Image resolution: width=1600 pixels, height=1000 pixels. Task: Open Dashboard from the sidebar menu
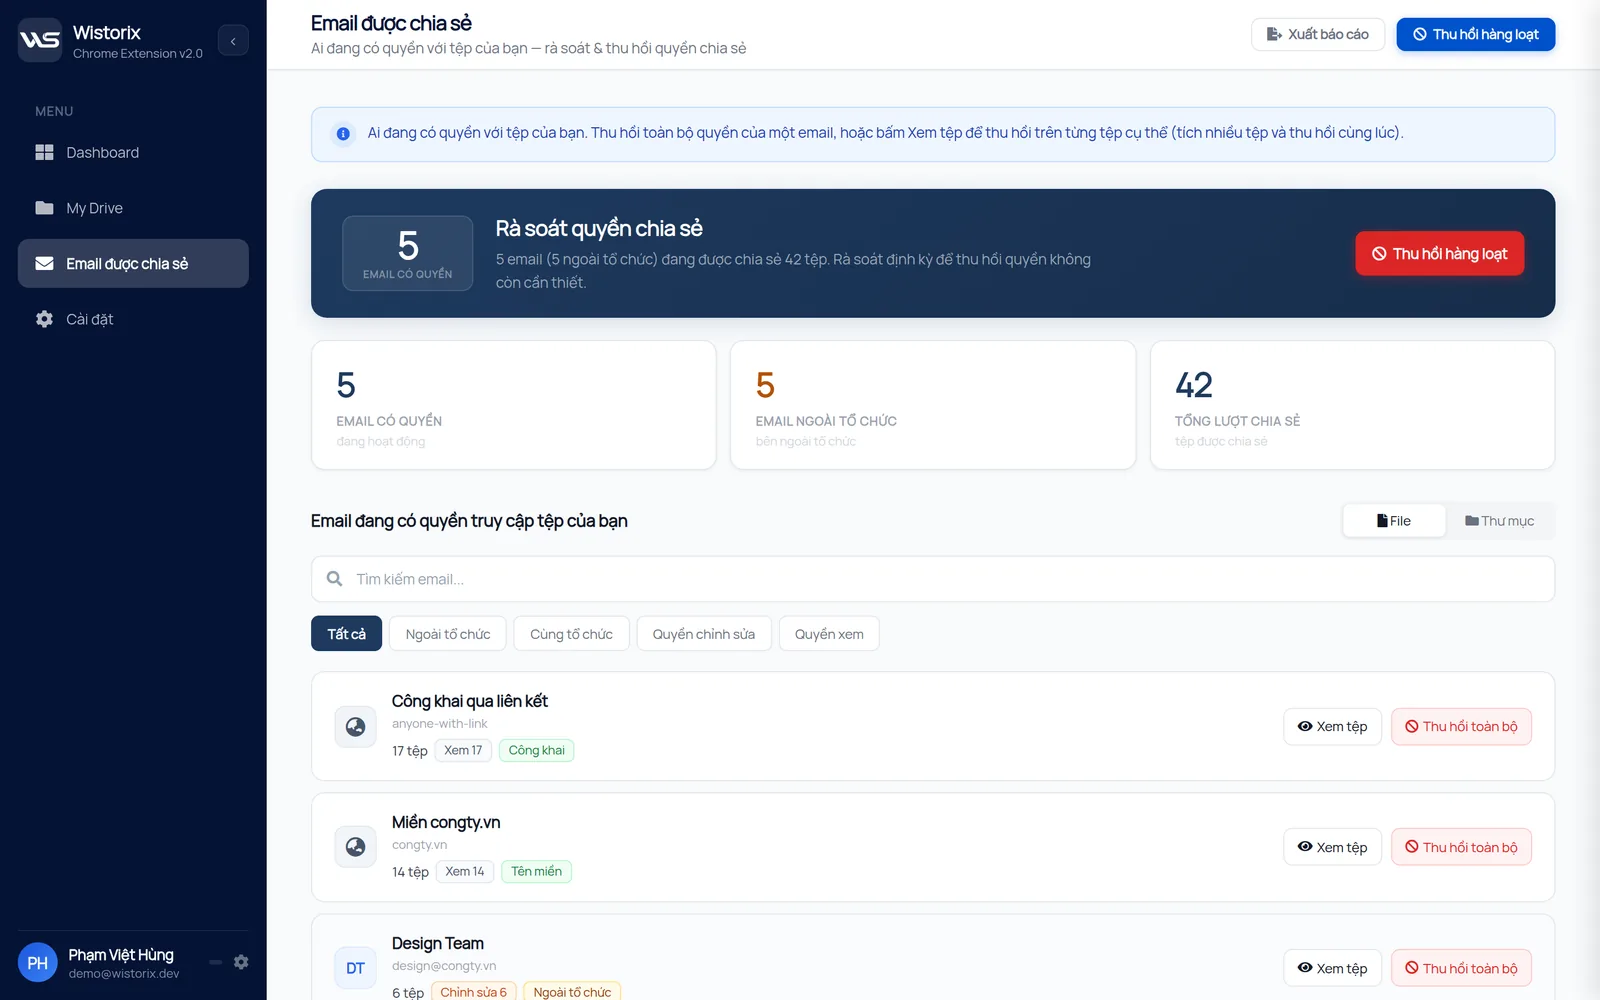[x=133, y=152]
